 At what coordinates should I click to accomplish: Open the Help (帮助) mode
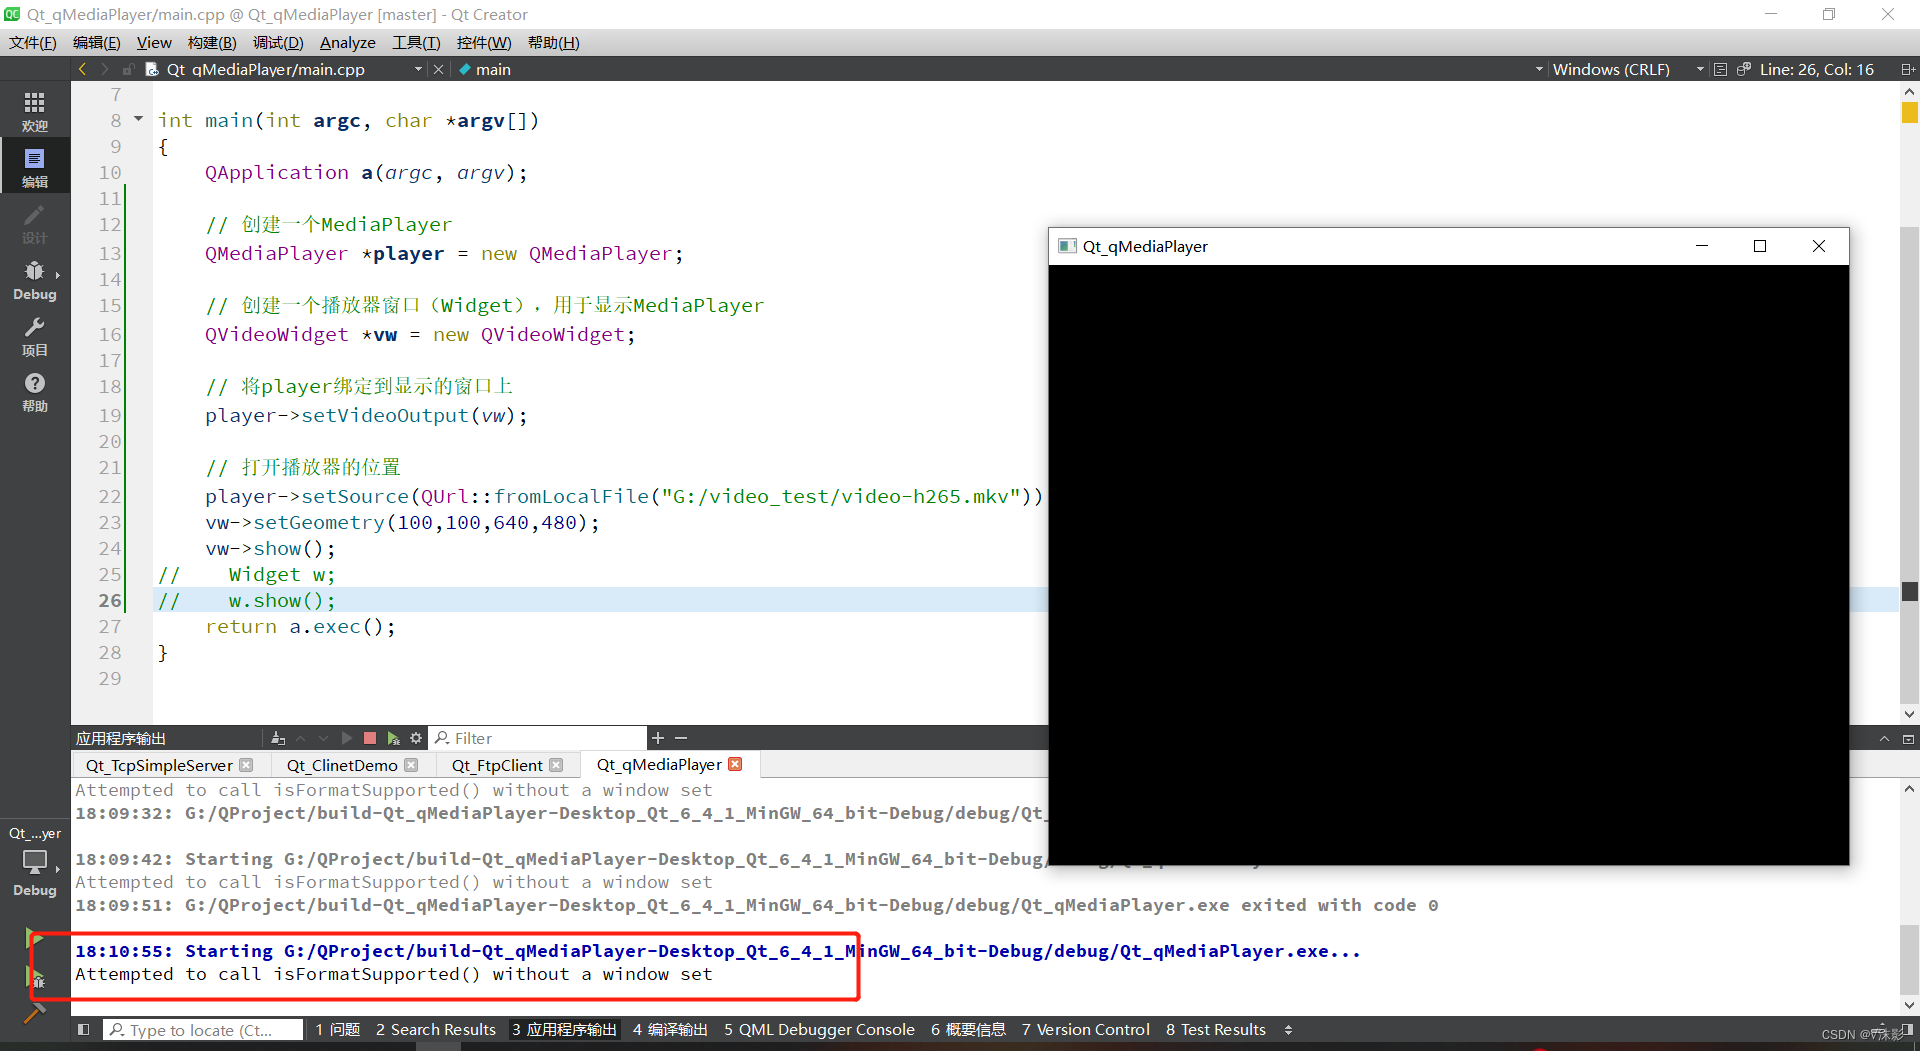[34, 390]
